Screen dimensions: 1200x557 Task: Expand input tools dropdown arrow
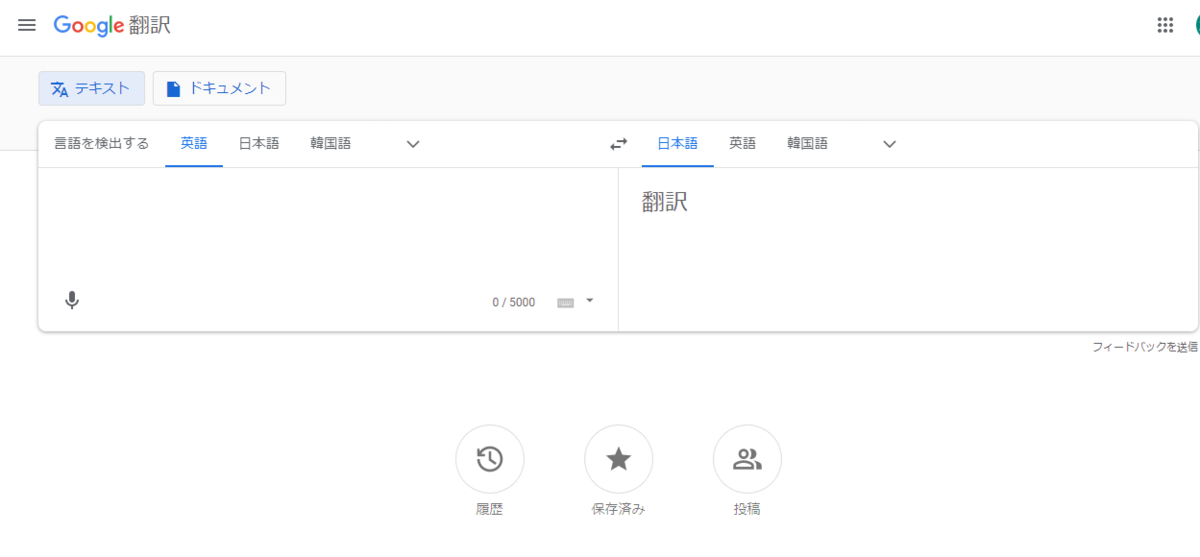point(590,300)
